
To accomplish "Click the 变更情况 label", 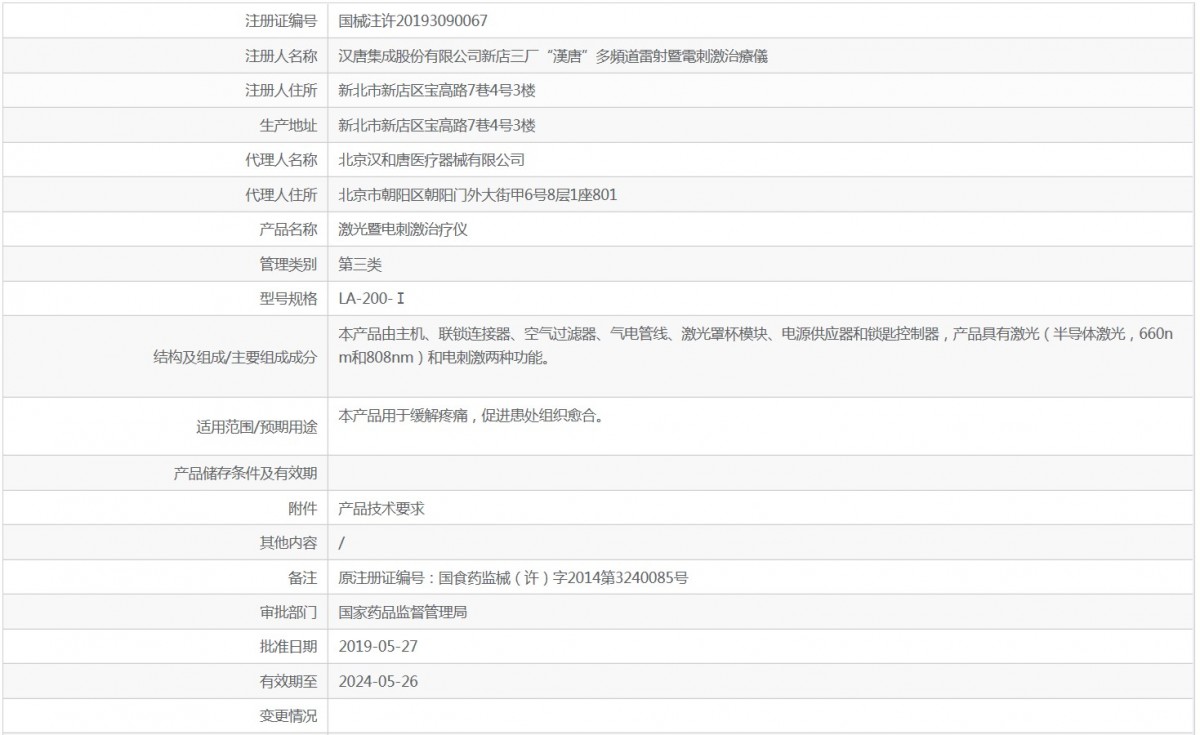I will click(288, 716).
